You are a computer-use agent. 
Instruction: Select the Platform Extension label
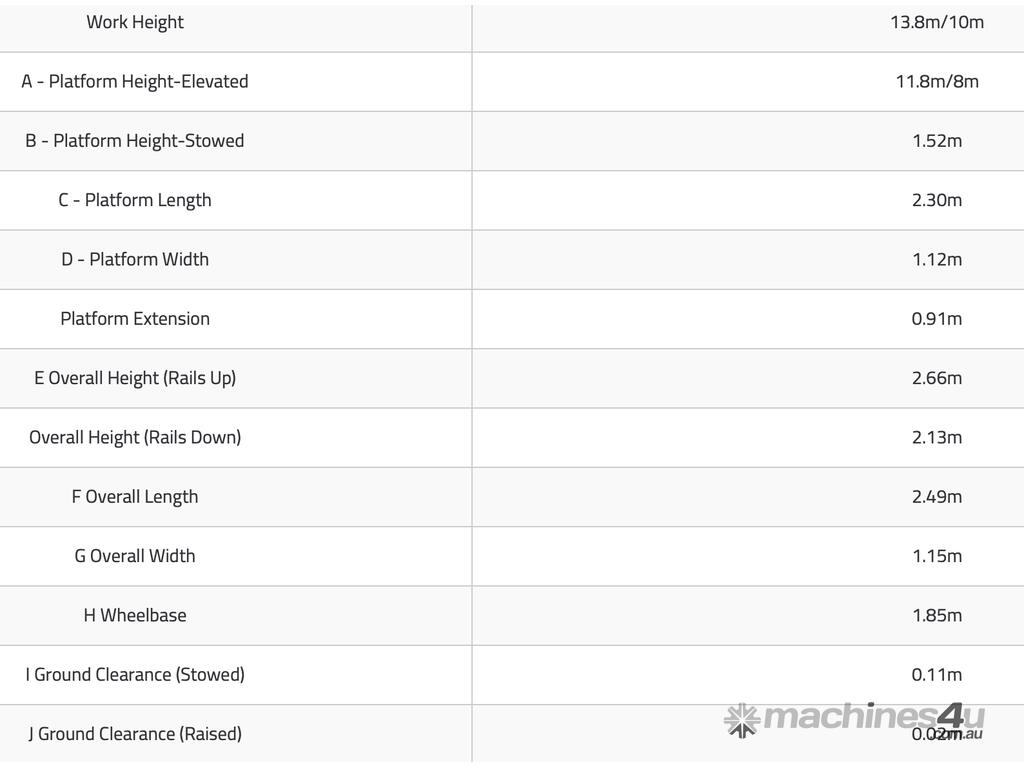coord(135,319)
